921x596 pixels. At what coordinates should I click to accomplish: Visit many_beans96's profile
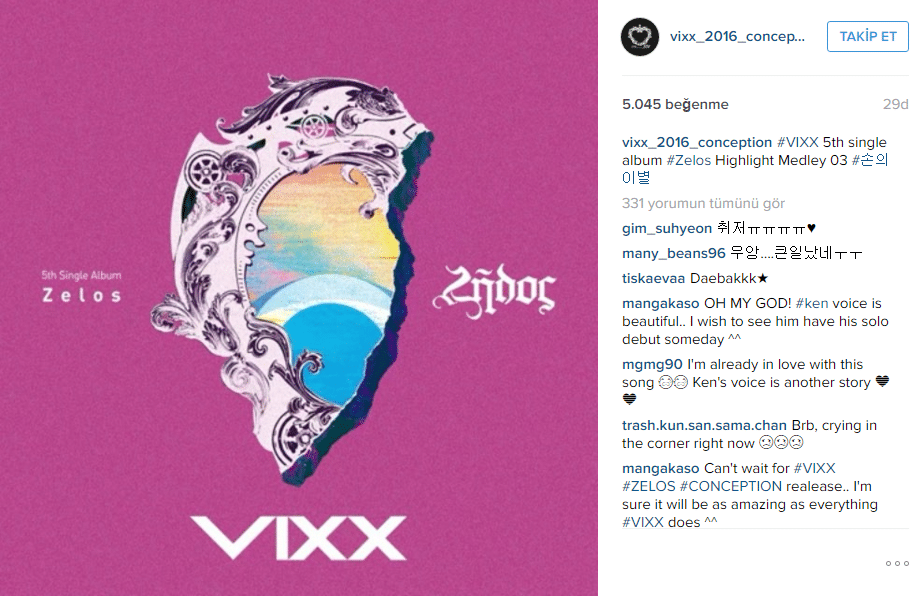pos(674,254)
